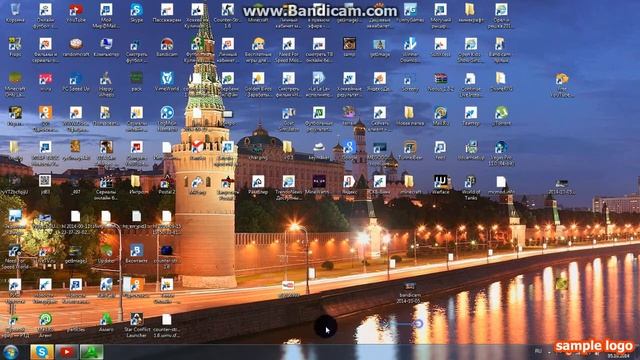Viewport: 640px width, 360px height.
Task: Open the Counter-Strike 1.6 desktop shortcut
Action: (x=227, y=15)
